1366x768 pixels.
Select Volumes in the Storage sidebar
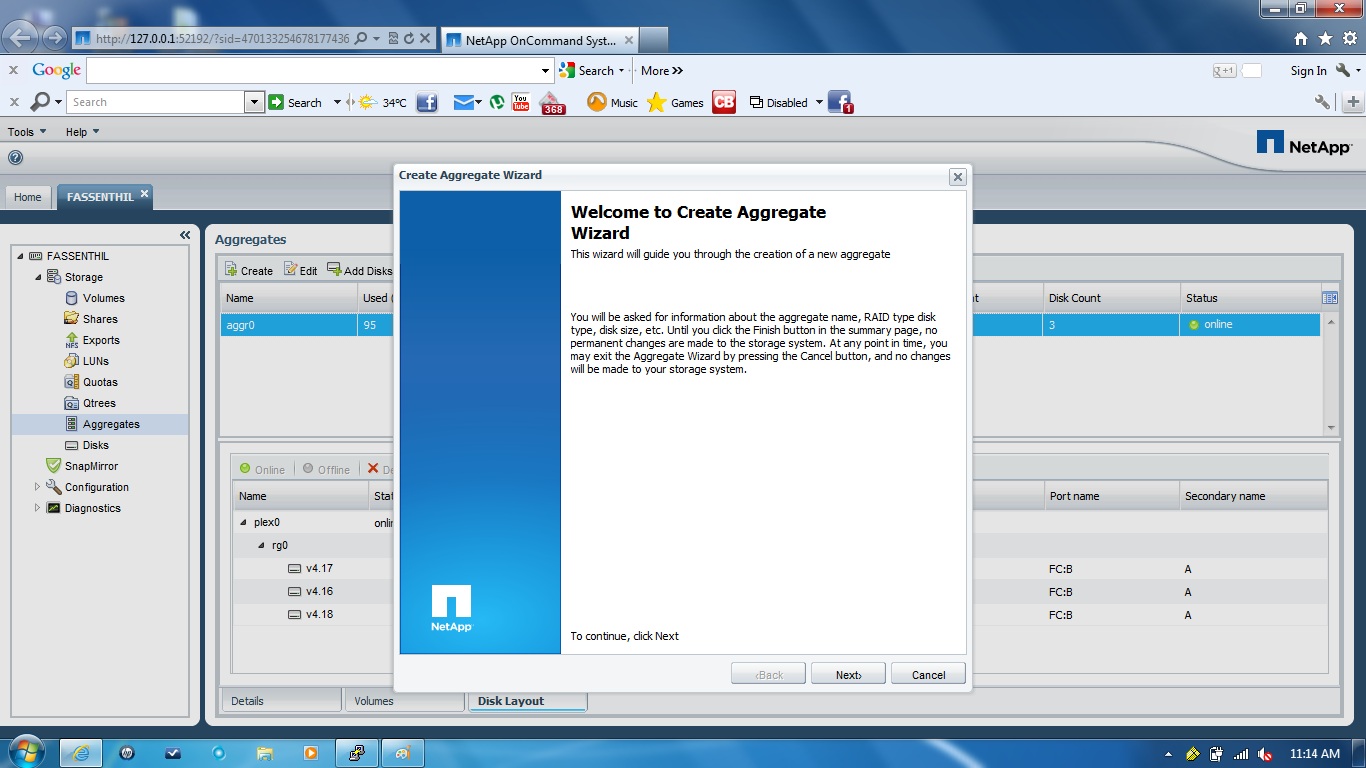tap(105, 297)
